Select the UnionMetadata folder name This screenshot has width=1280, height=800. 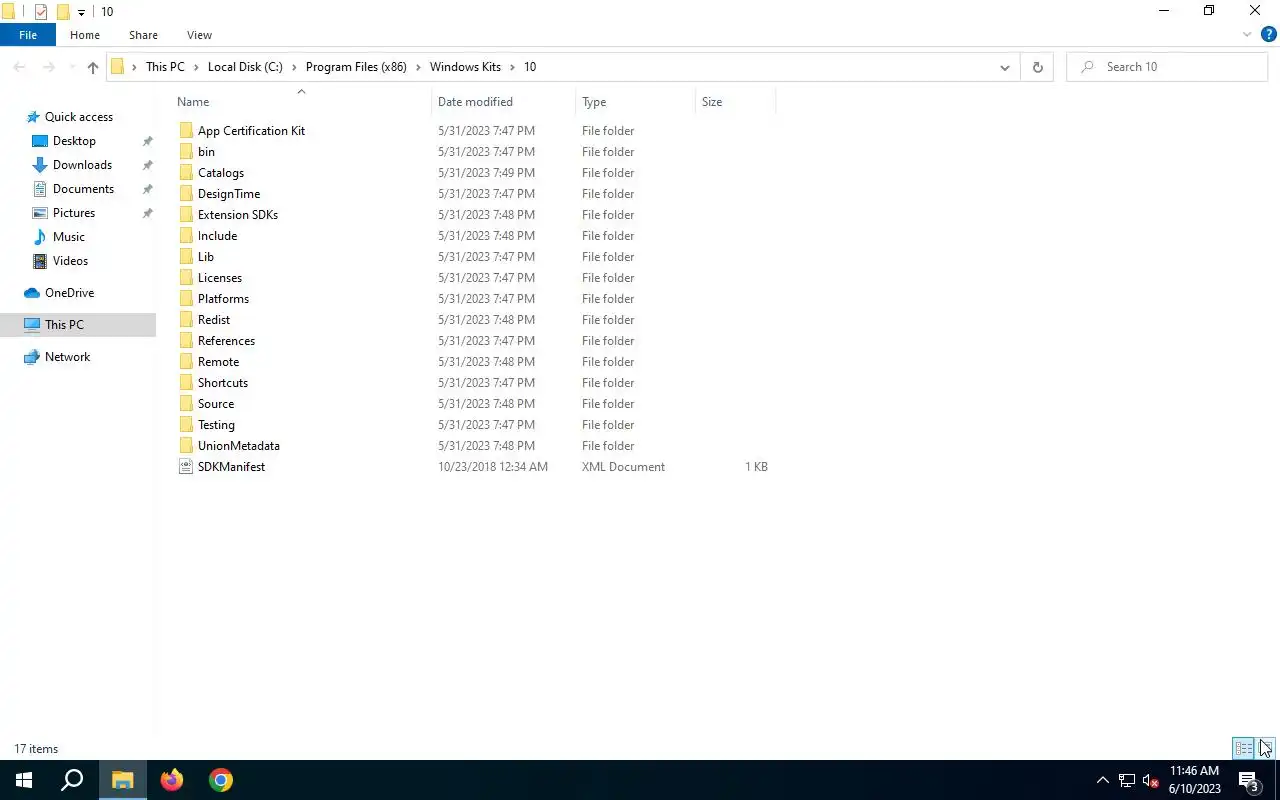tap(239, 446)
